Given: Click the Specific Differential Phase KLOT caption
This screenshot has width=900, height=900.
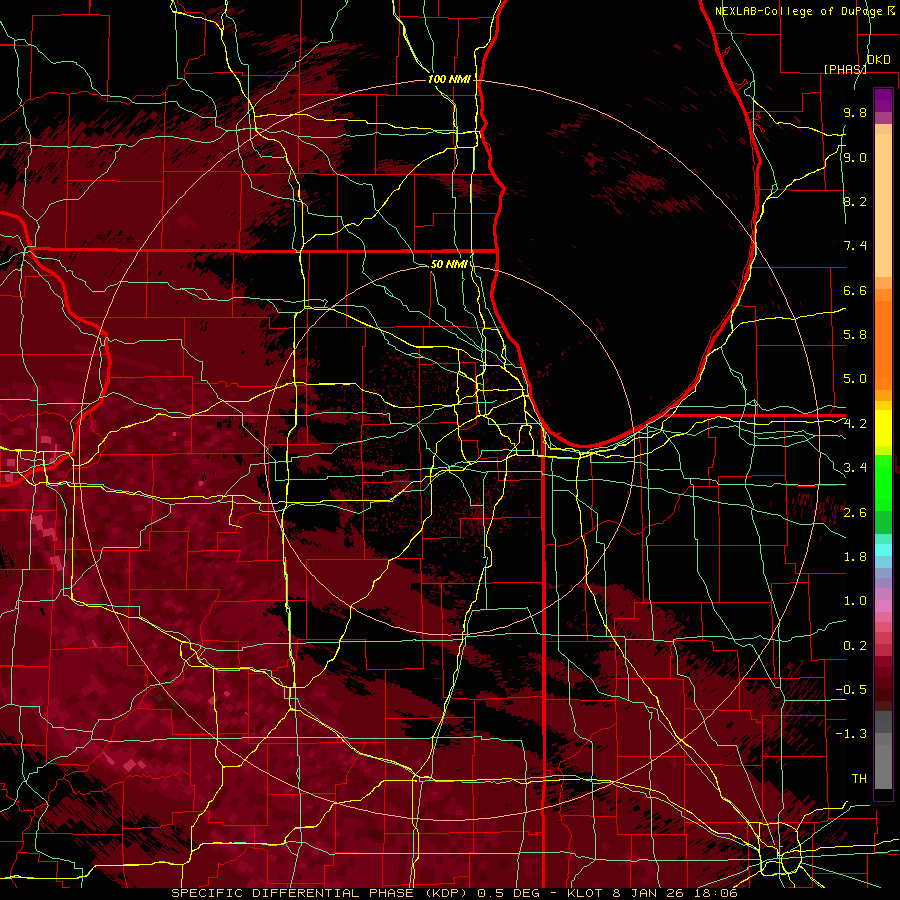Looking at the screenshot, I should 454,893.
